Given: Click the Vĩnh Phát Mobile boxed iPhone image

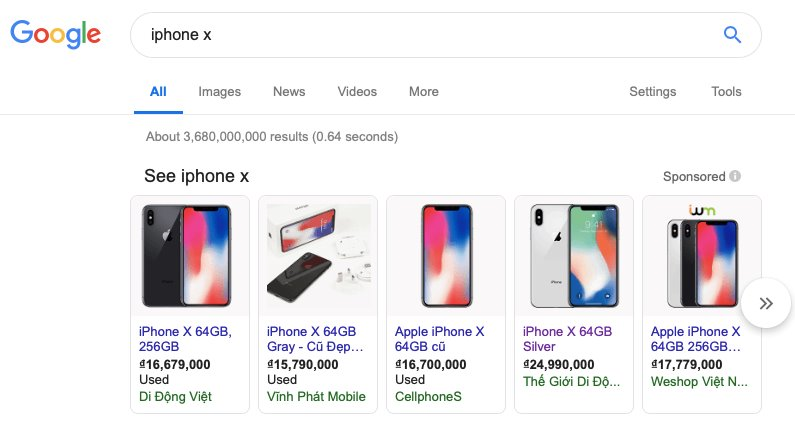Looking at the screenshot, I should click(318, 256).
